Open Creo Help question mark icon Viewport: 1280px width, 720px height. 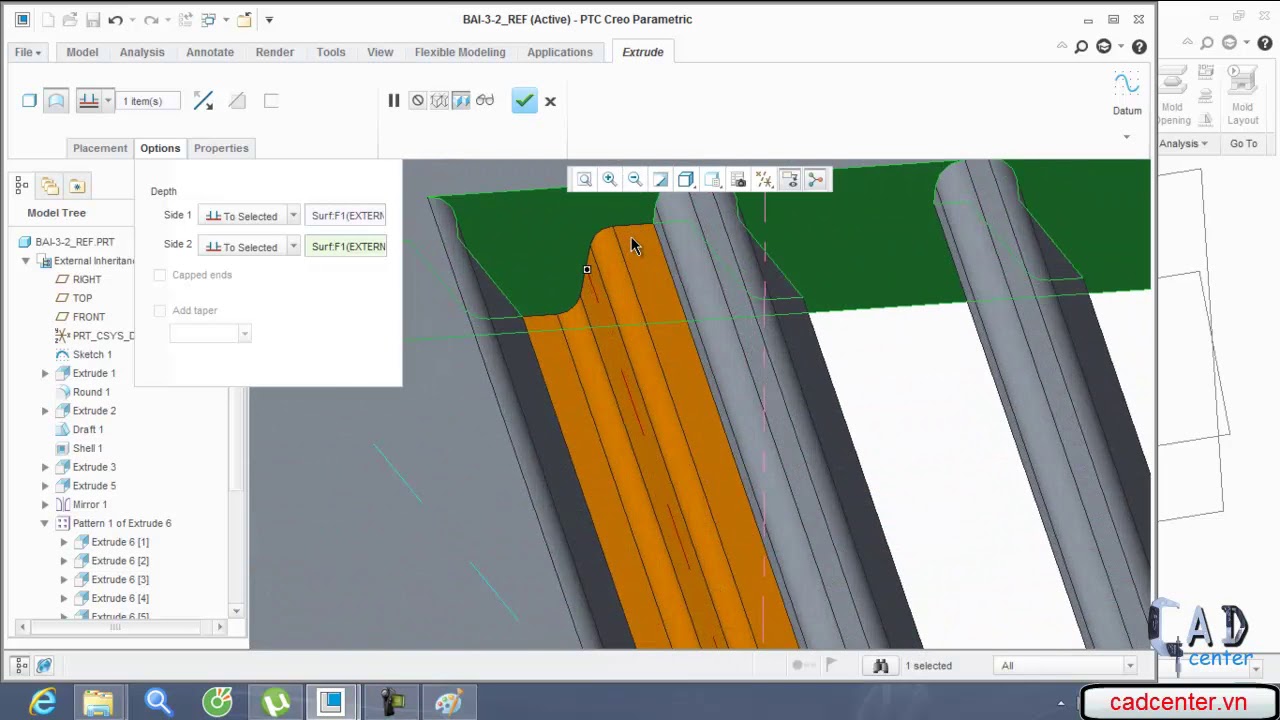tap(1139, 47)
